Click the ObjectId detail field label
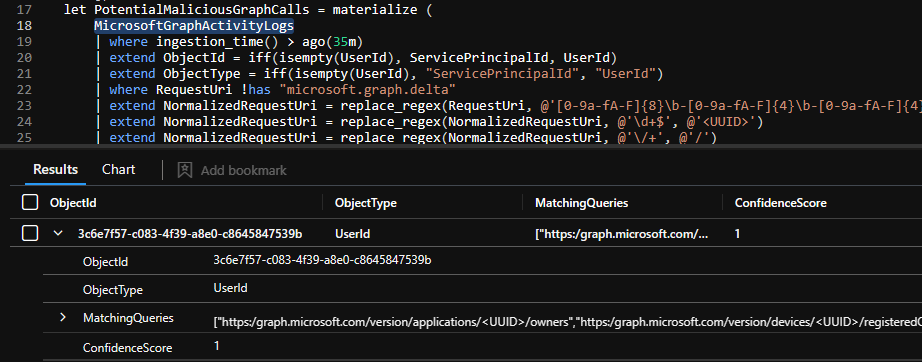 pos(105,262)
